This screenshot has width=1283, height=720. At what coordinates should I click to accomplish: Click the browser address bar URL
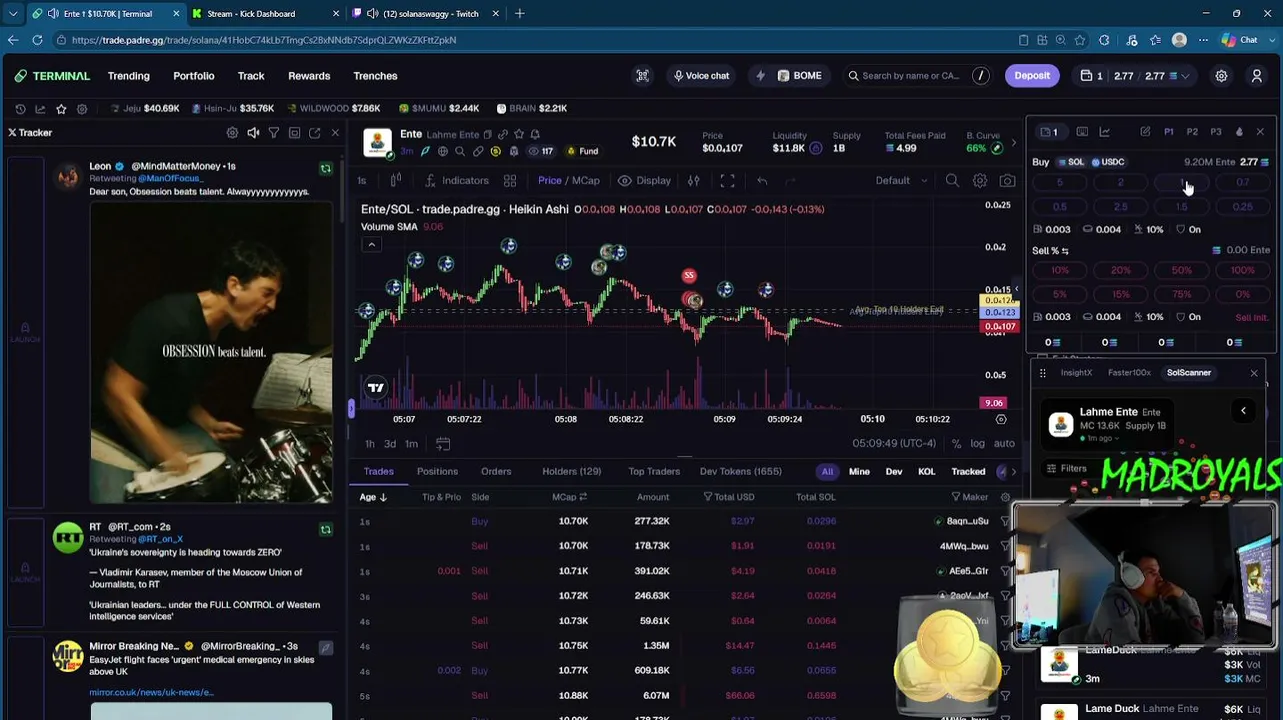click(x=264, y=40)
